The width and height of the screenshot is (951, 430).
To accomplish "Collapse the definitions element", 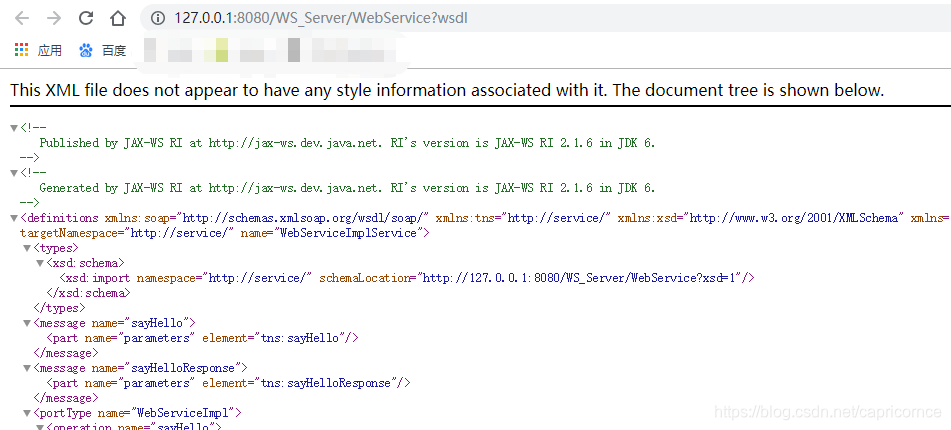I will click(x=13, y=218).
